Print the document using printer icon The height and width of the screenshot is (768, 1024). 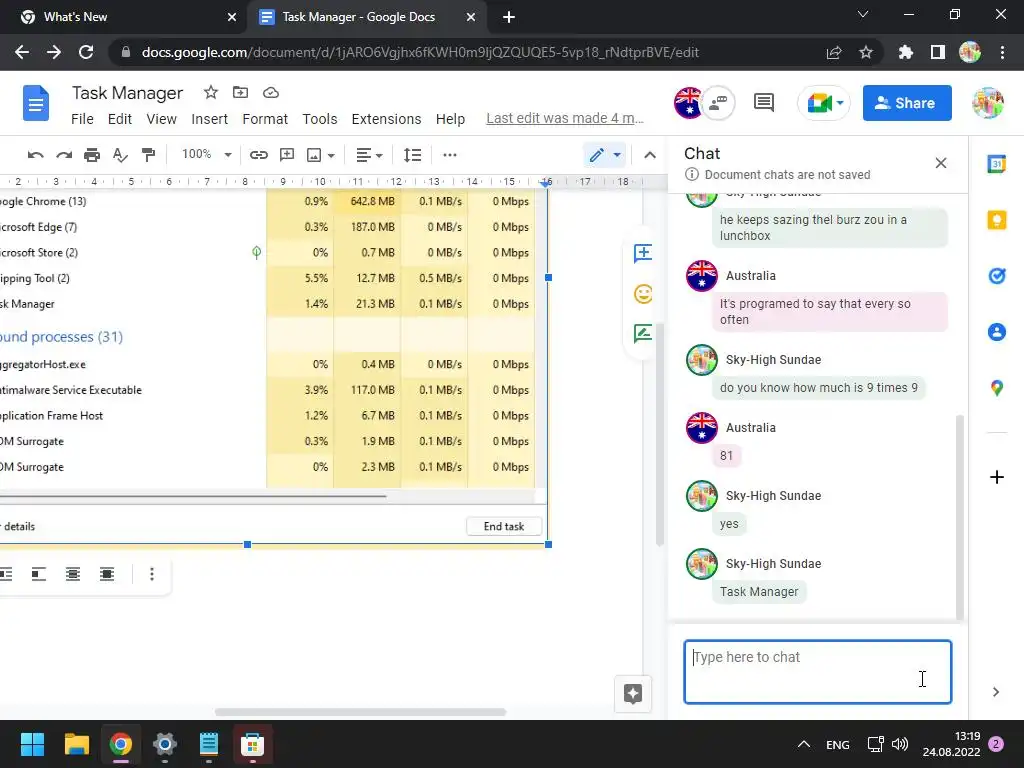click(92, 155)
